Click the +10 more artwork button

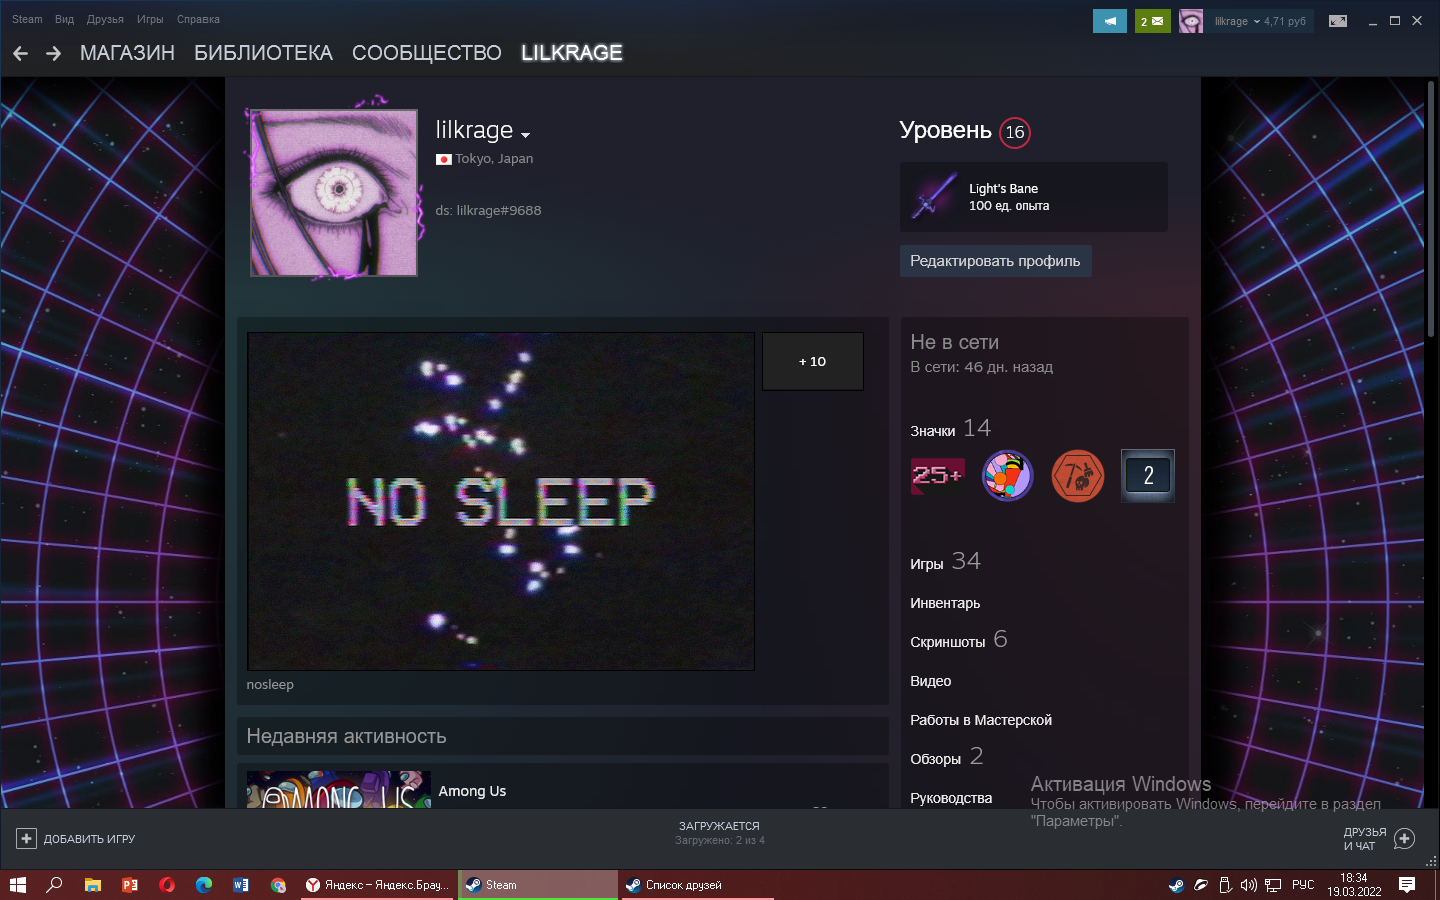click(x=813, y=361)
